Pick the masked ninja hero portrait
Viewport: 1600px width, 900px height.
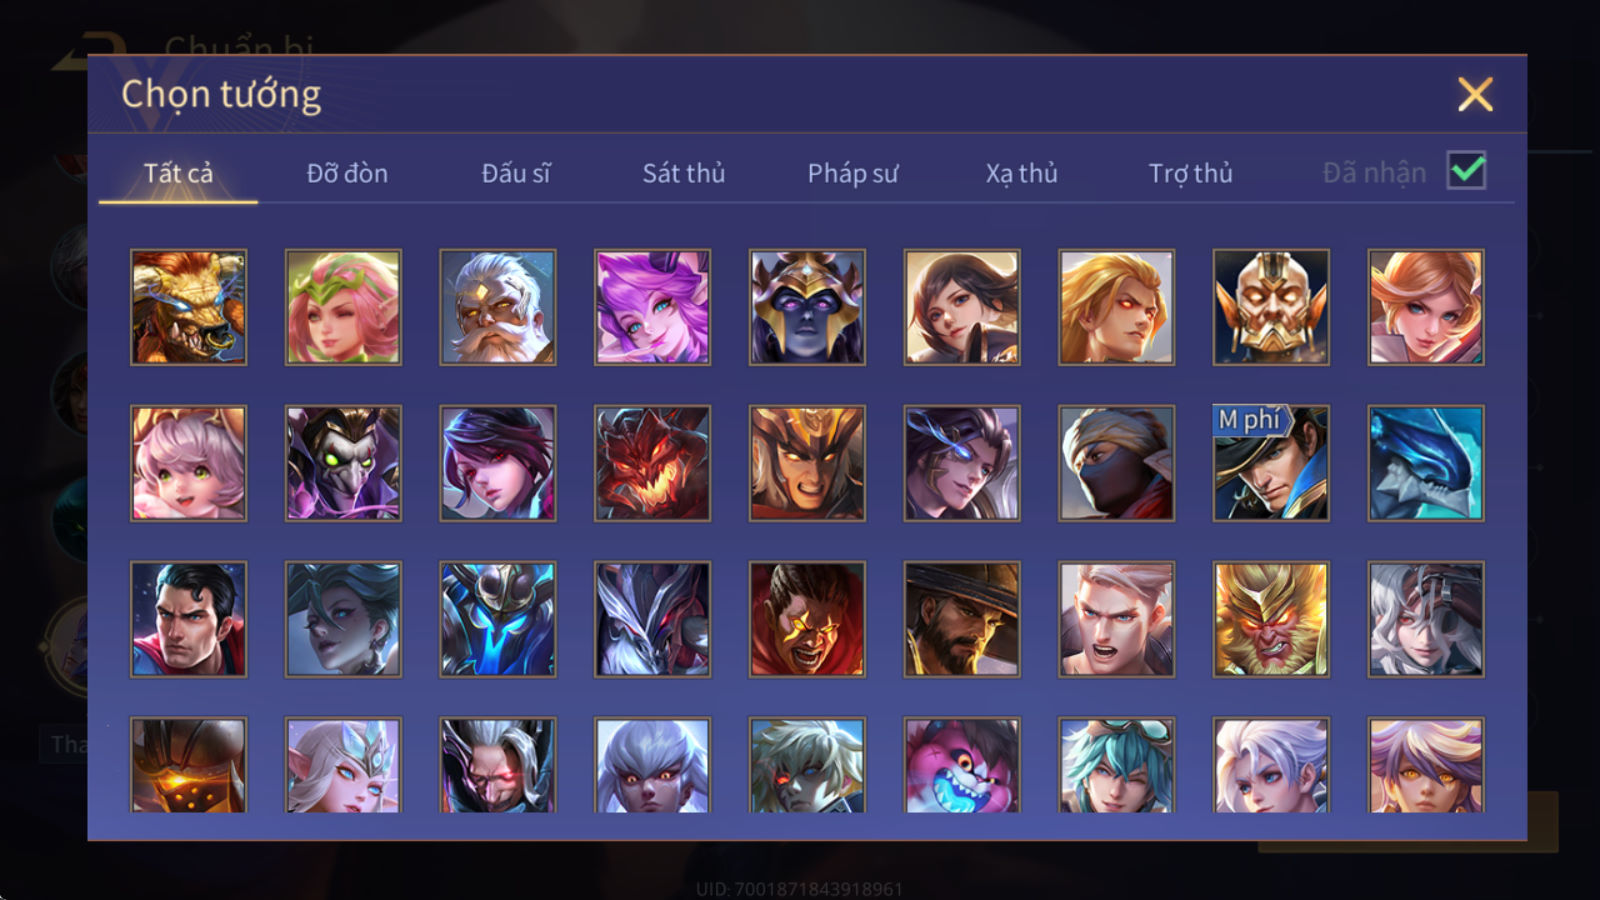[1117, 463]
